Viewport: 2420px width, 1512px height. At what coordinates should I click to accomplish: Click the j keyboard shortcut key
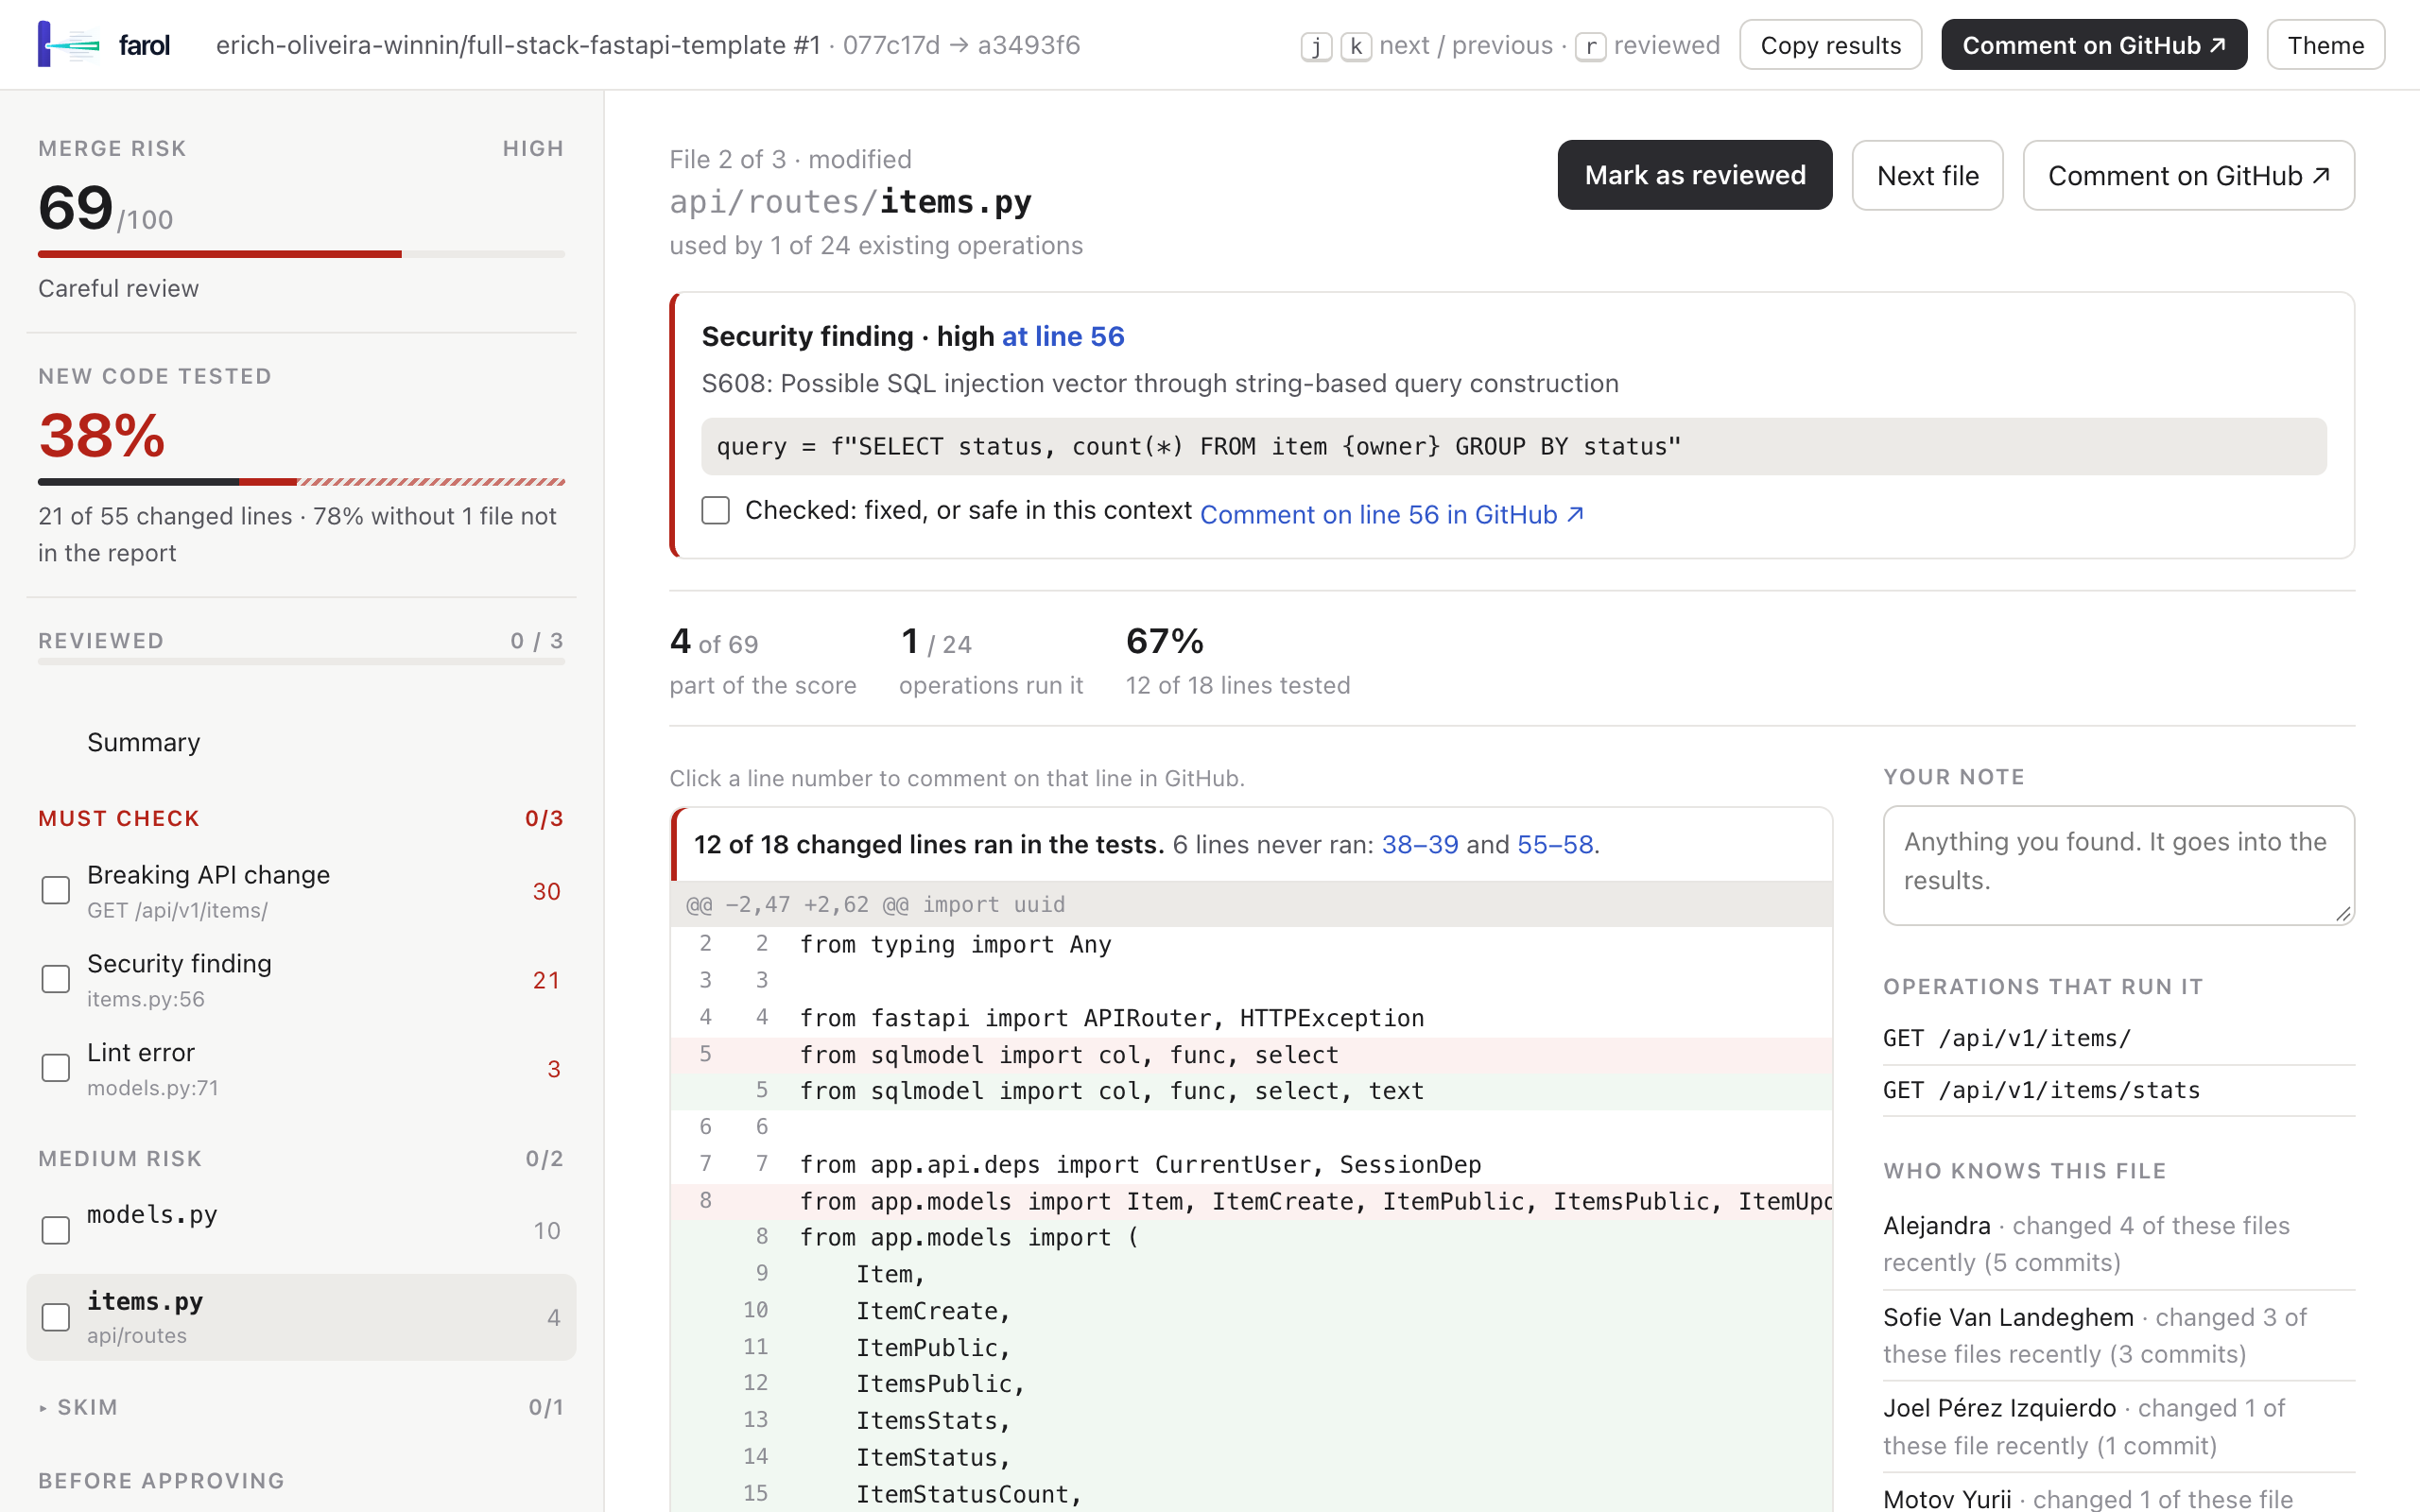click(x=1316, y=46)
